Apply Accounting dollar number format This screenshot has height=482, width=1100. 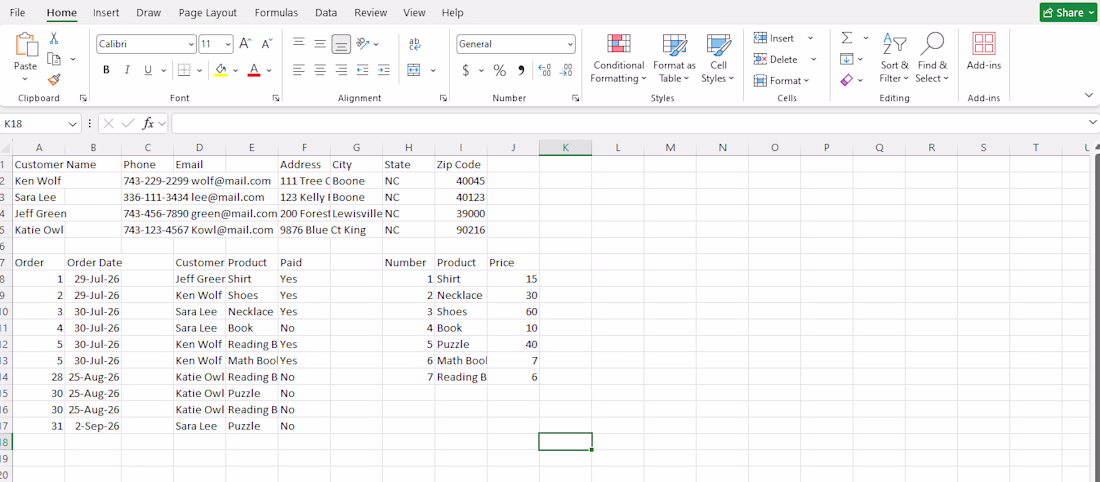pyautogui.click(x=466, y=70)
